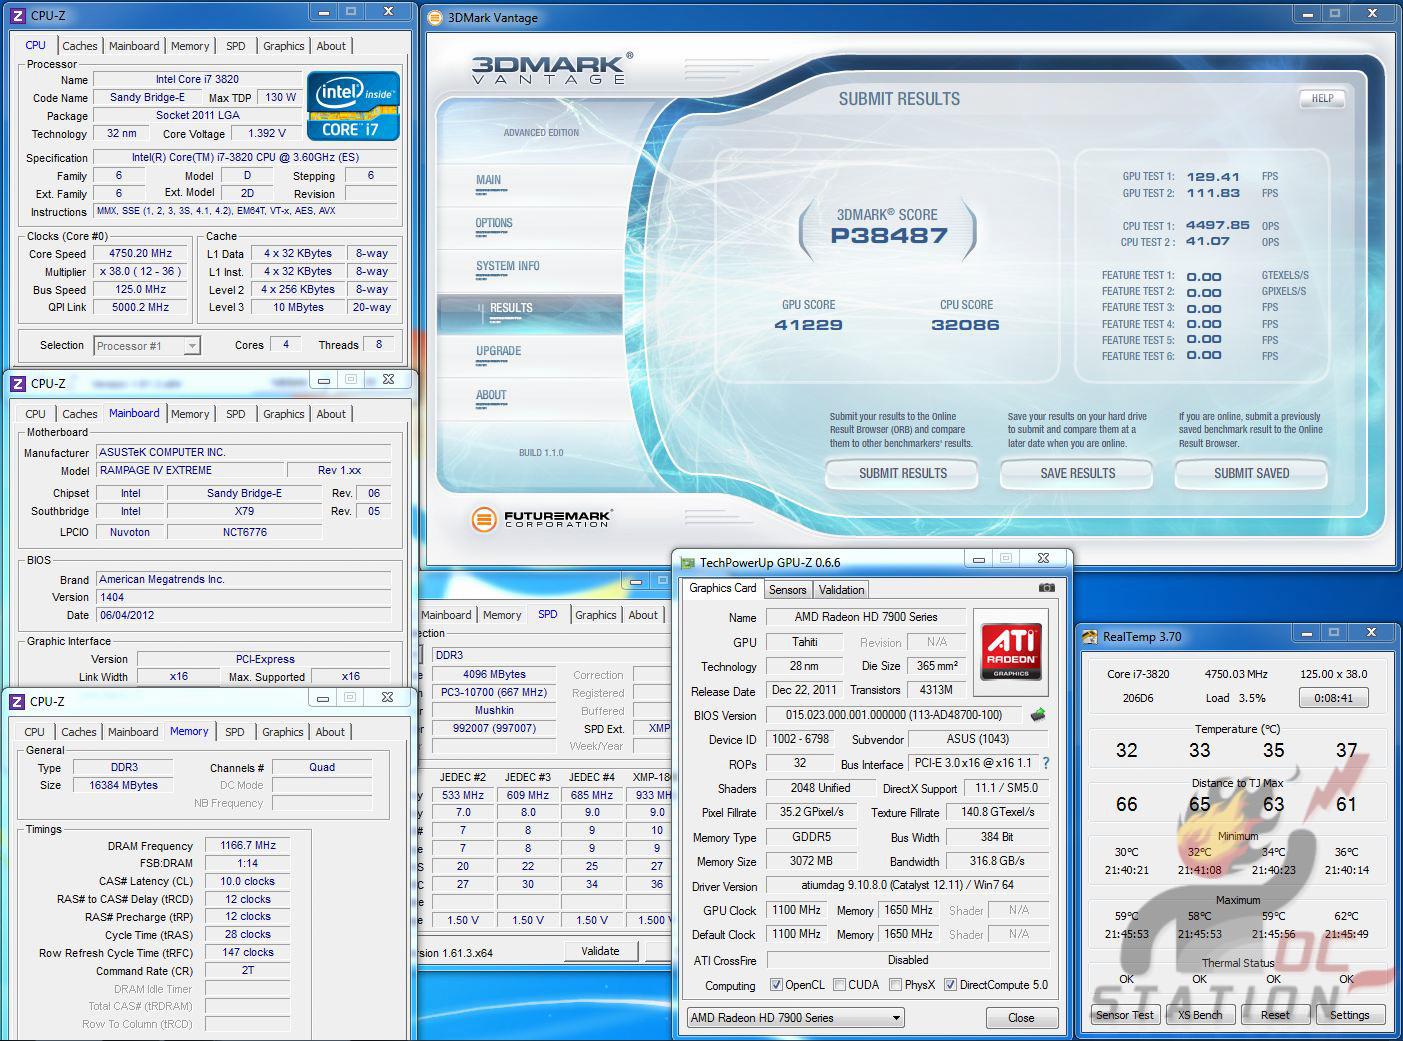Click the RealTemp title bar icon

[x=1091, y=636]
